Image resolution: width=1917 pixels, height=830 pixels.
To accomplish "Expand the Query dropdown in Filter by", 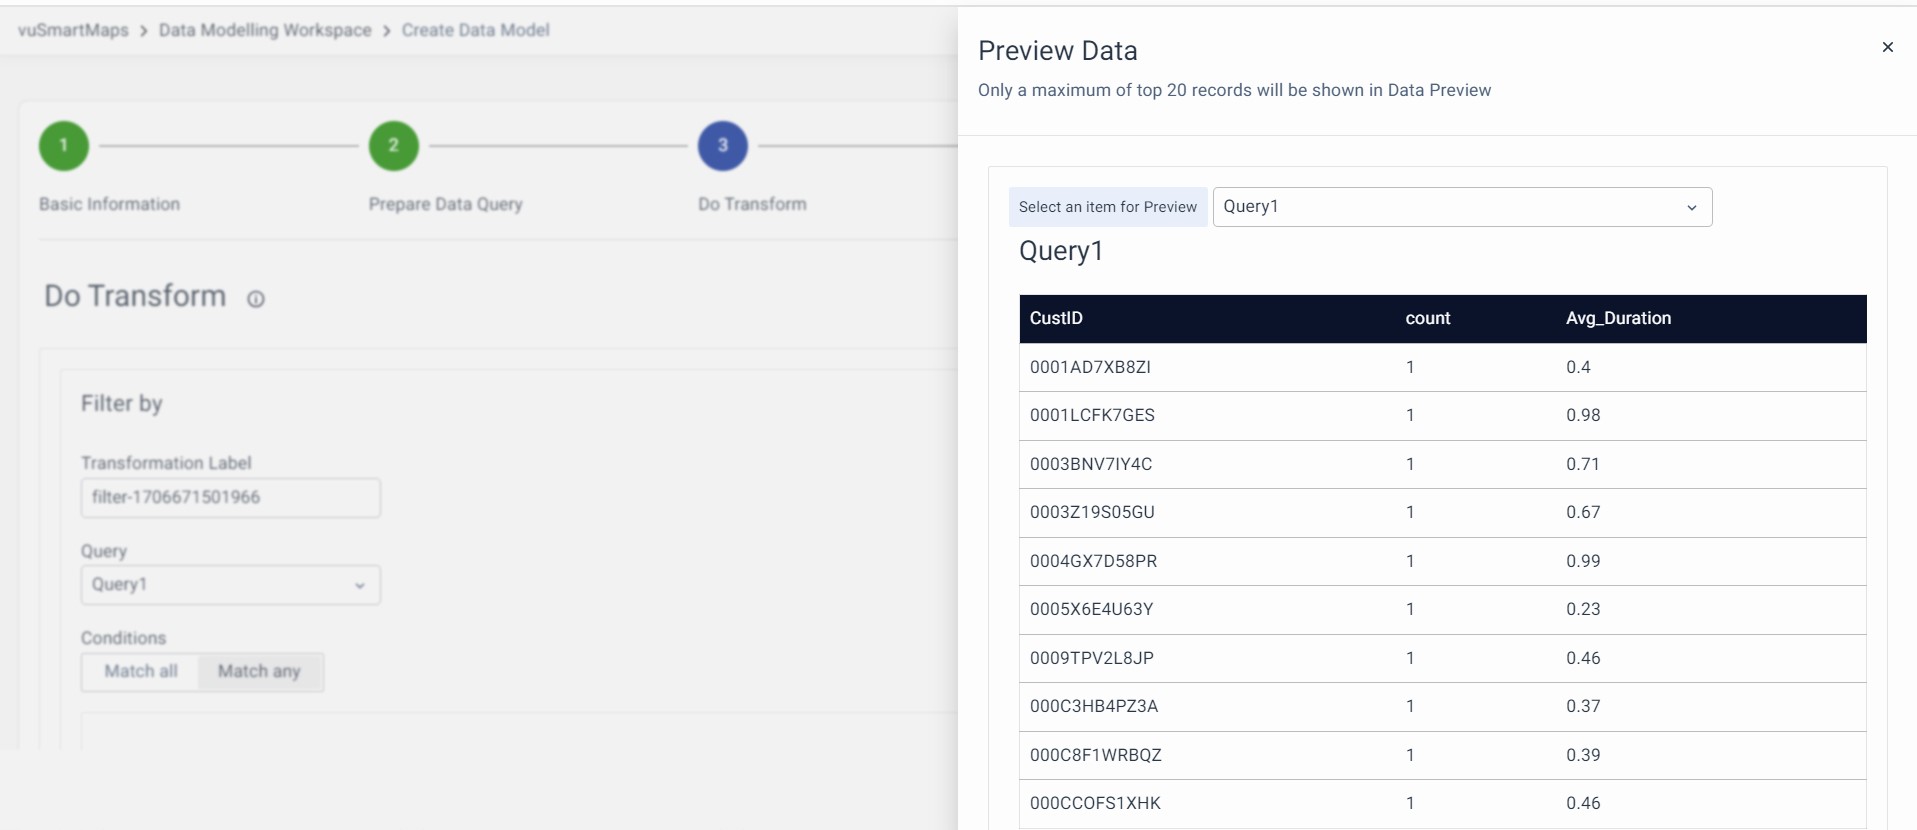I will click(230, 585).
